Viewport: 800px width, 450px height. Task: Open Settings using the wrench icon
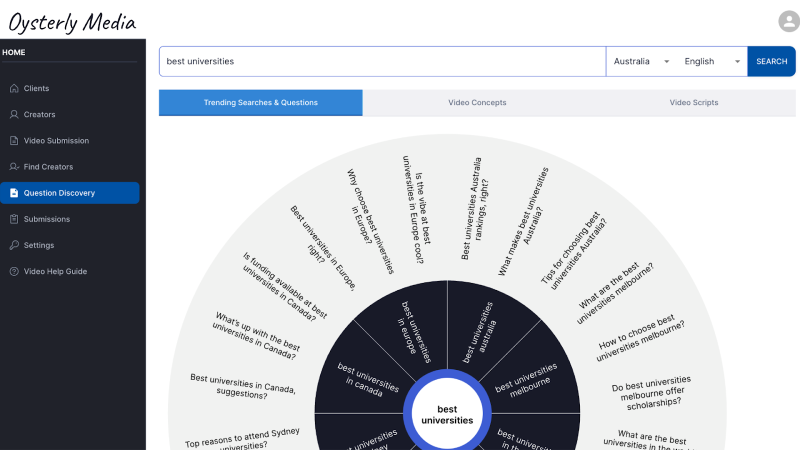[x=14, y=245]
